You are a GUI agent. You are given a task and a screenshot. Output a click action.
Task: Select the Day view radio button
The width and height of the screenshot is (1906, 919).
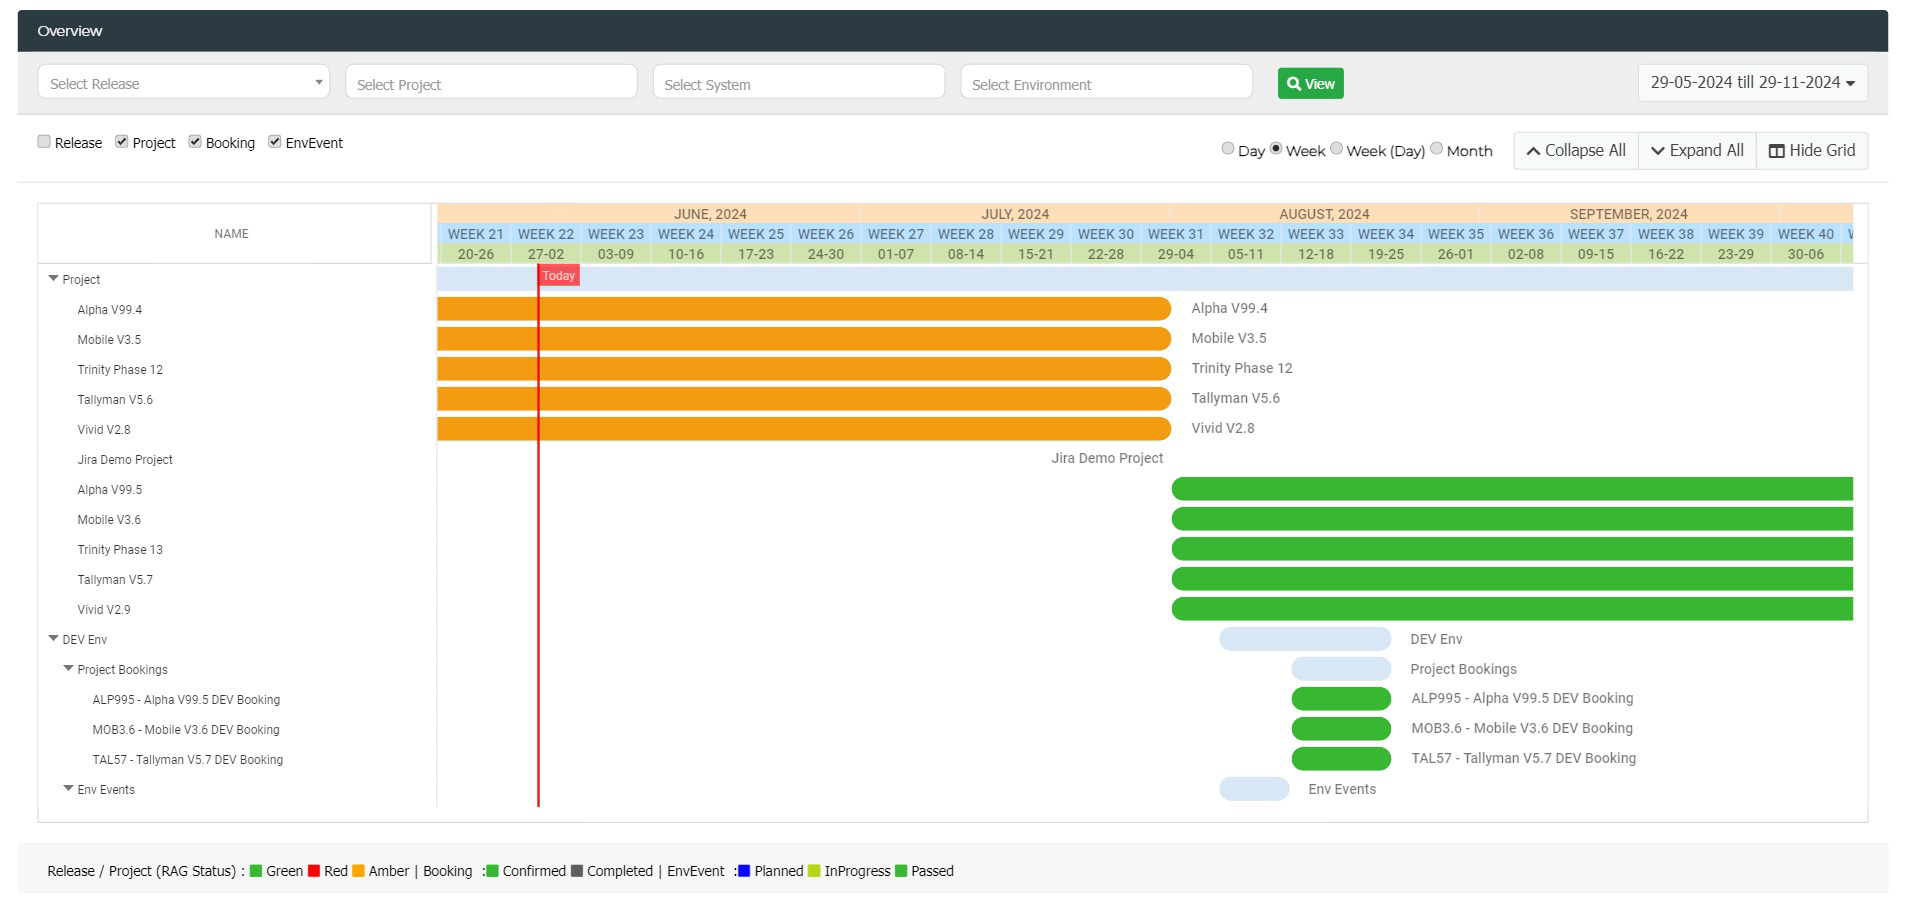click(1227, 149)
